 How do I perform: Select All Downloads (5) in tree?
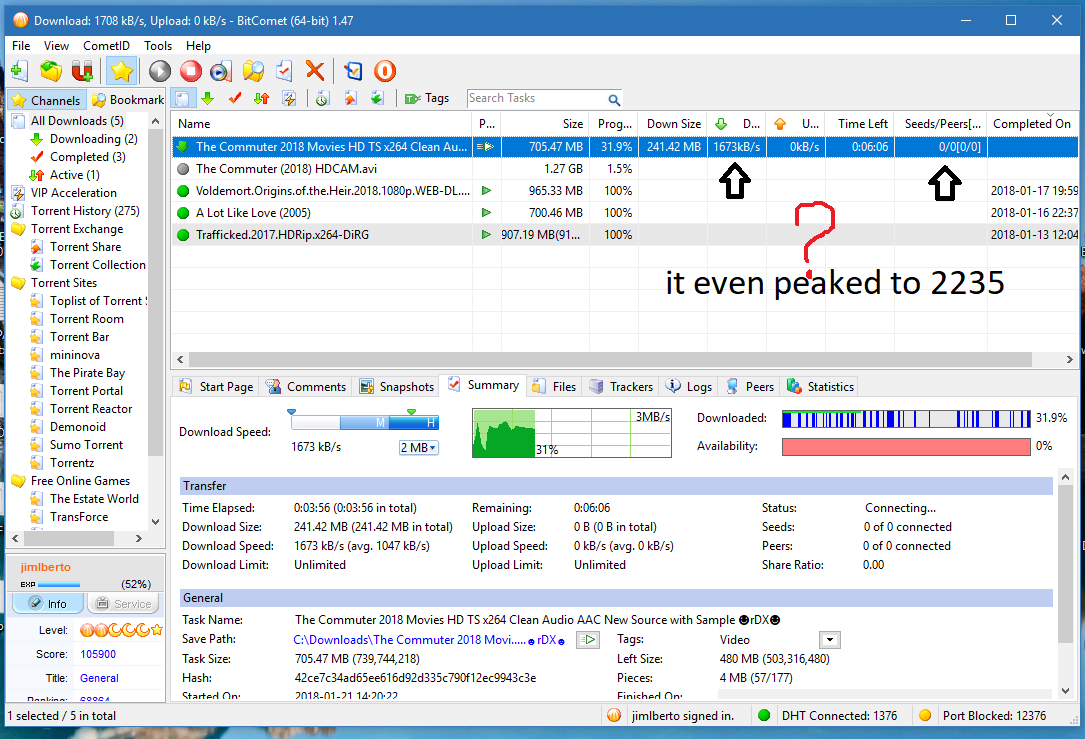click(x=77, y=120)
